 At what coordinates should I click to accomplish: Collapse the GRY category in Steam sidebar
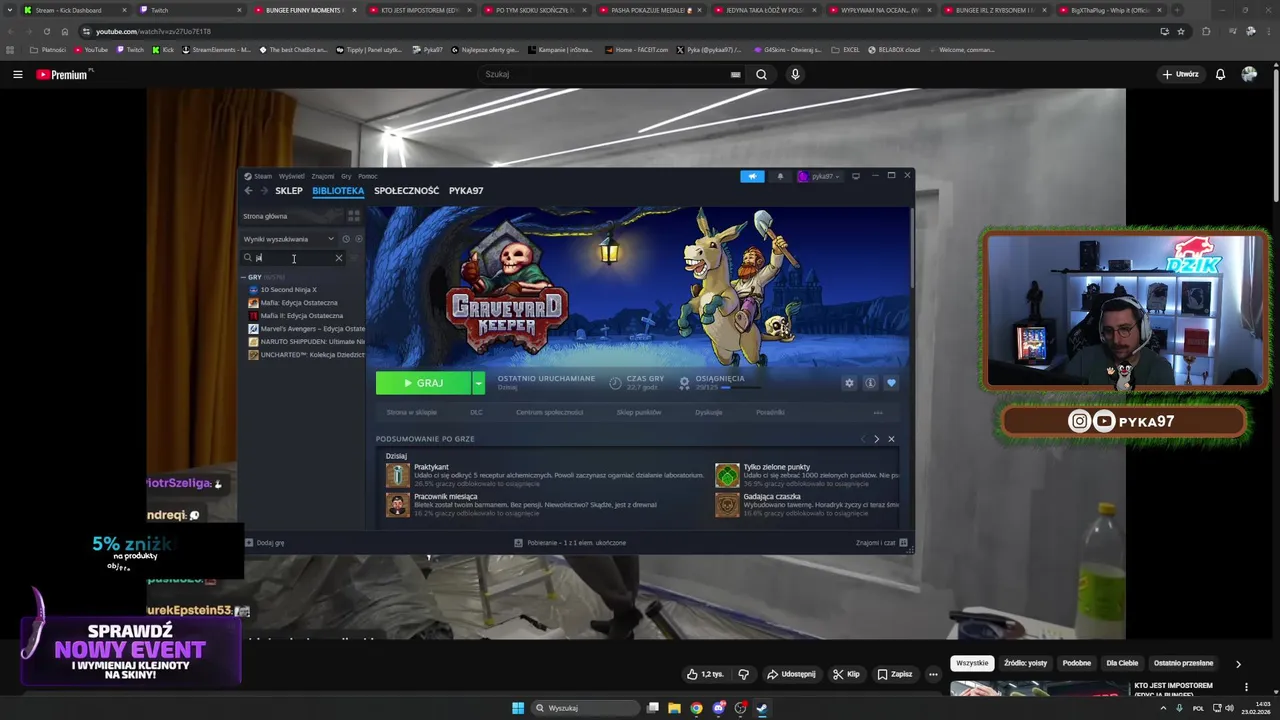(x=244, y=277)
